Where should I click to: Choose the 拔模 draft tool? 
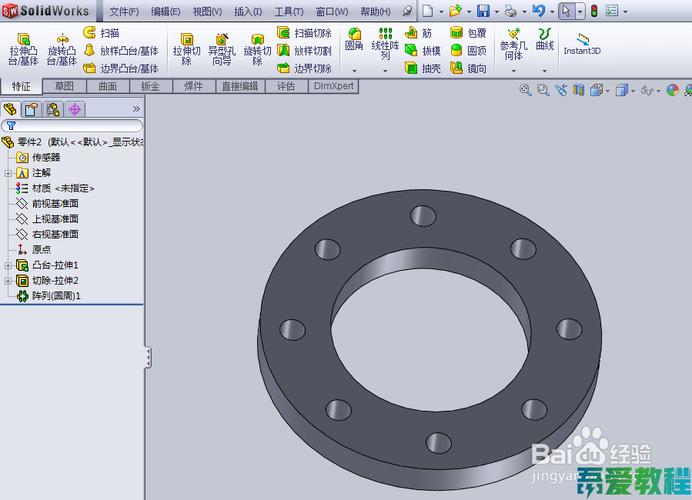click(x=423, y=50)
